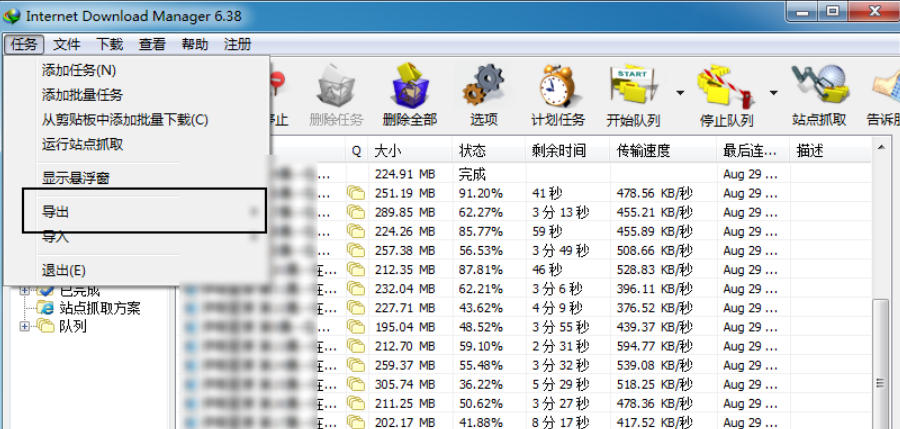Click queue icon of the 202.17 MB row
Screen dimensions: 900x429
coord(356,422)
